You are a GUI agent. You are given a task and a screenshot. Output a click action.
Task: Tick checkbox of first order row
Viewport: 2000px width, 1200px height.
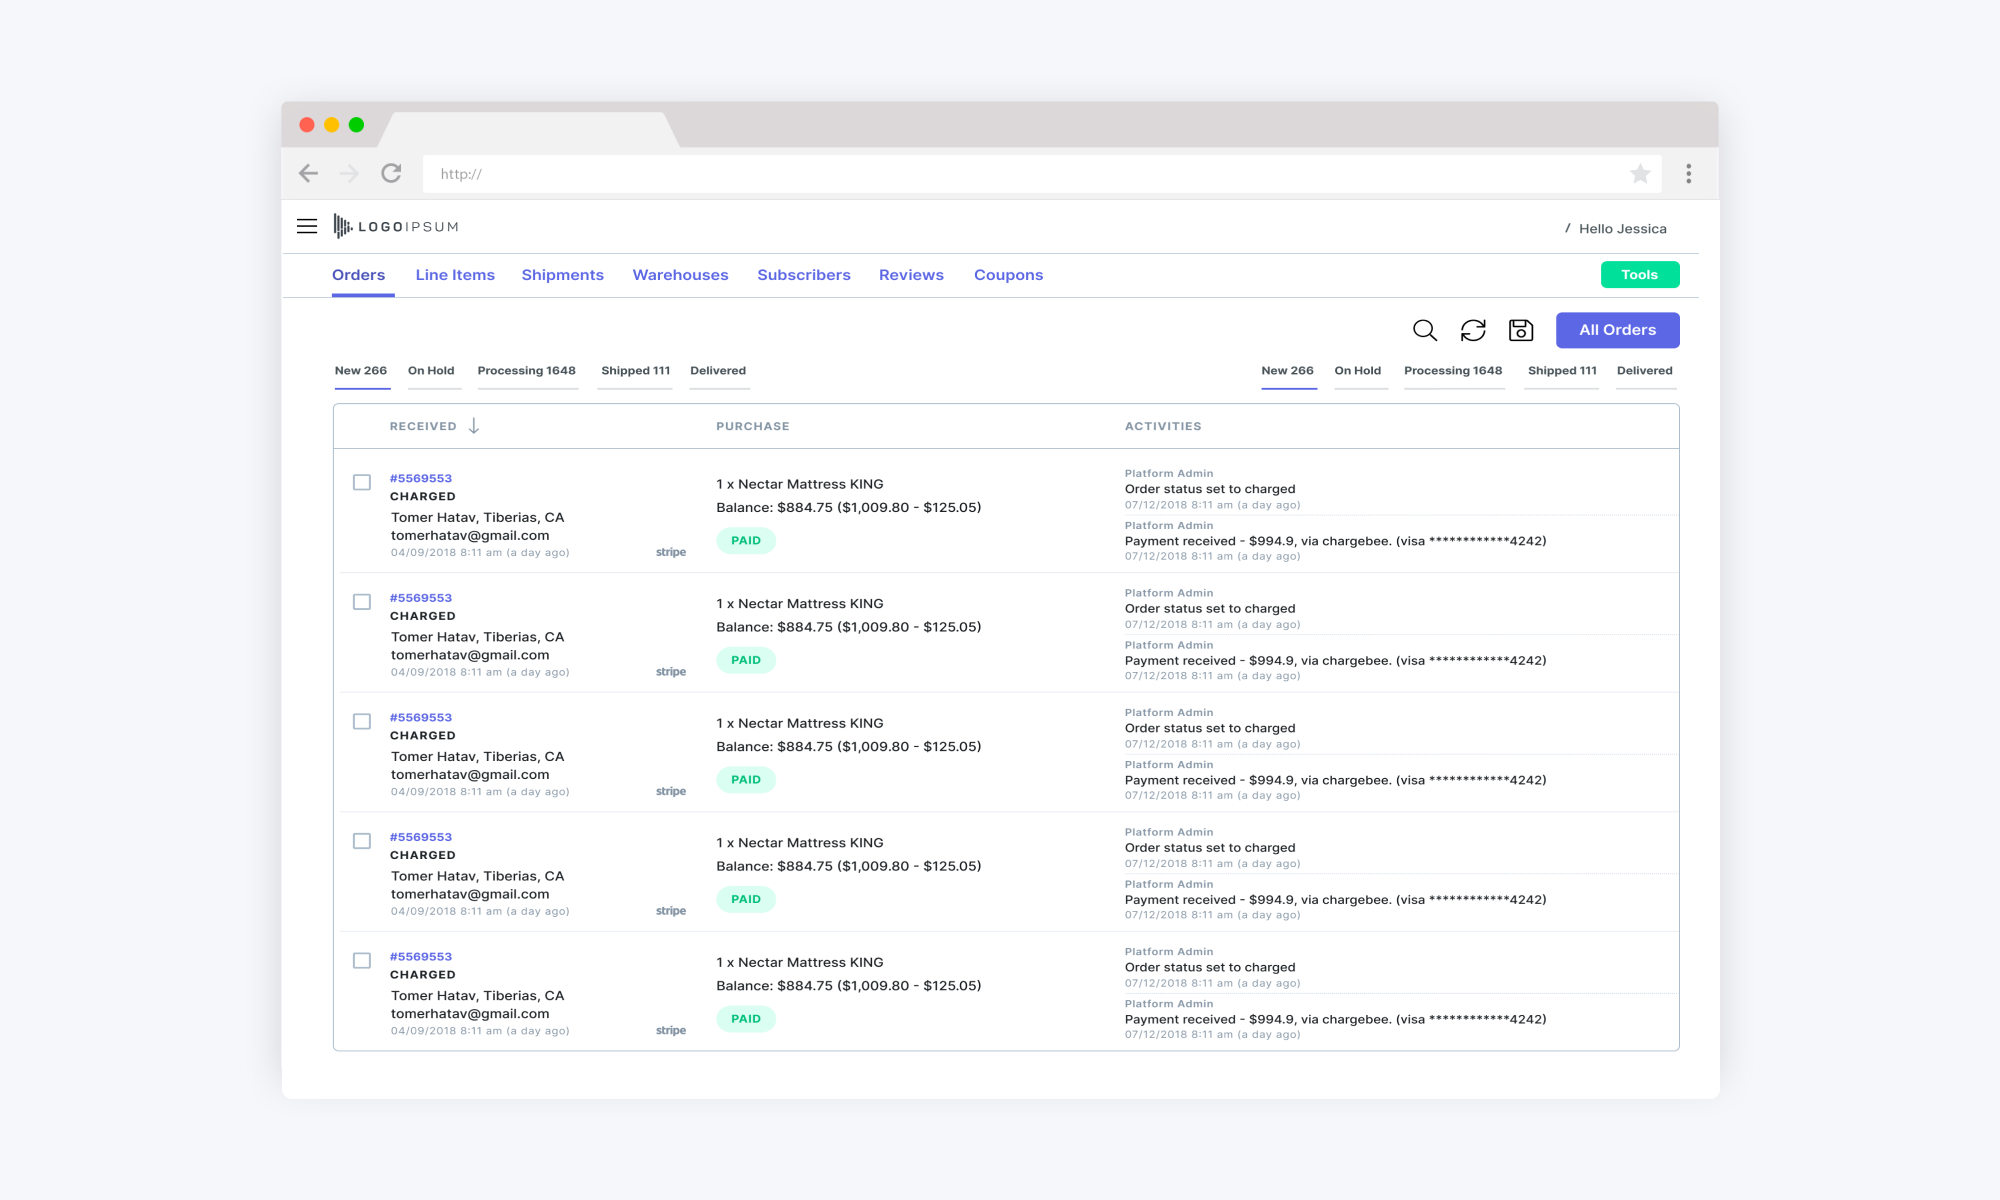tap(362, 482)
